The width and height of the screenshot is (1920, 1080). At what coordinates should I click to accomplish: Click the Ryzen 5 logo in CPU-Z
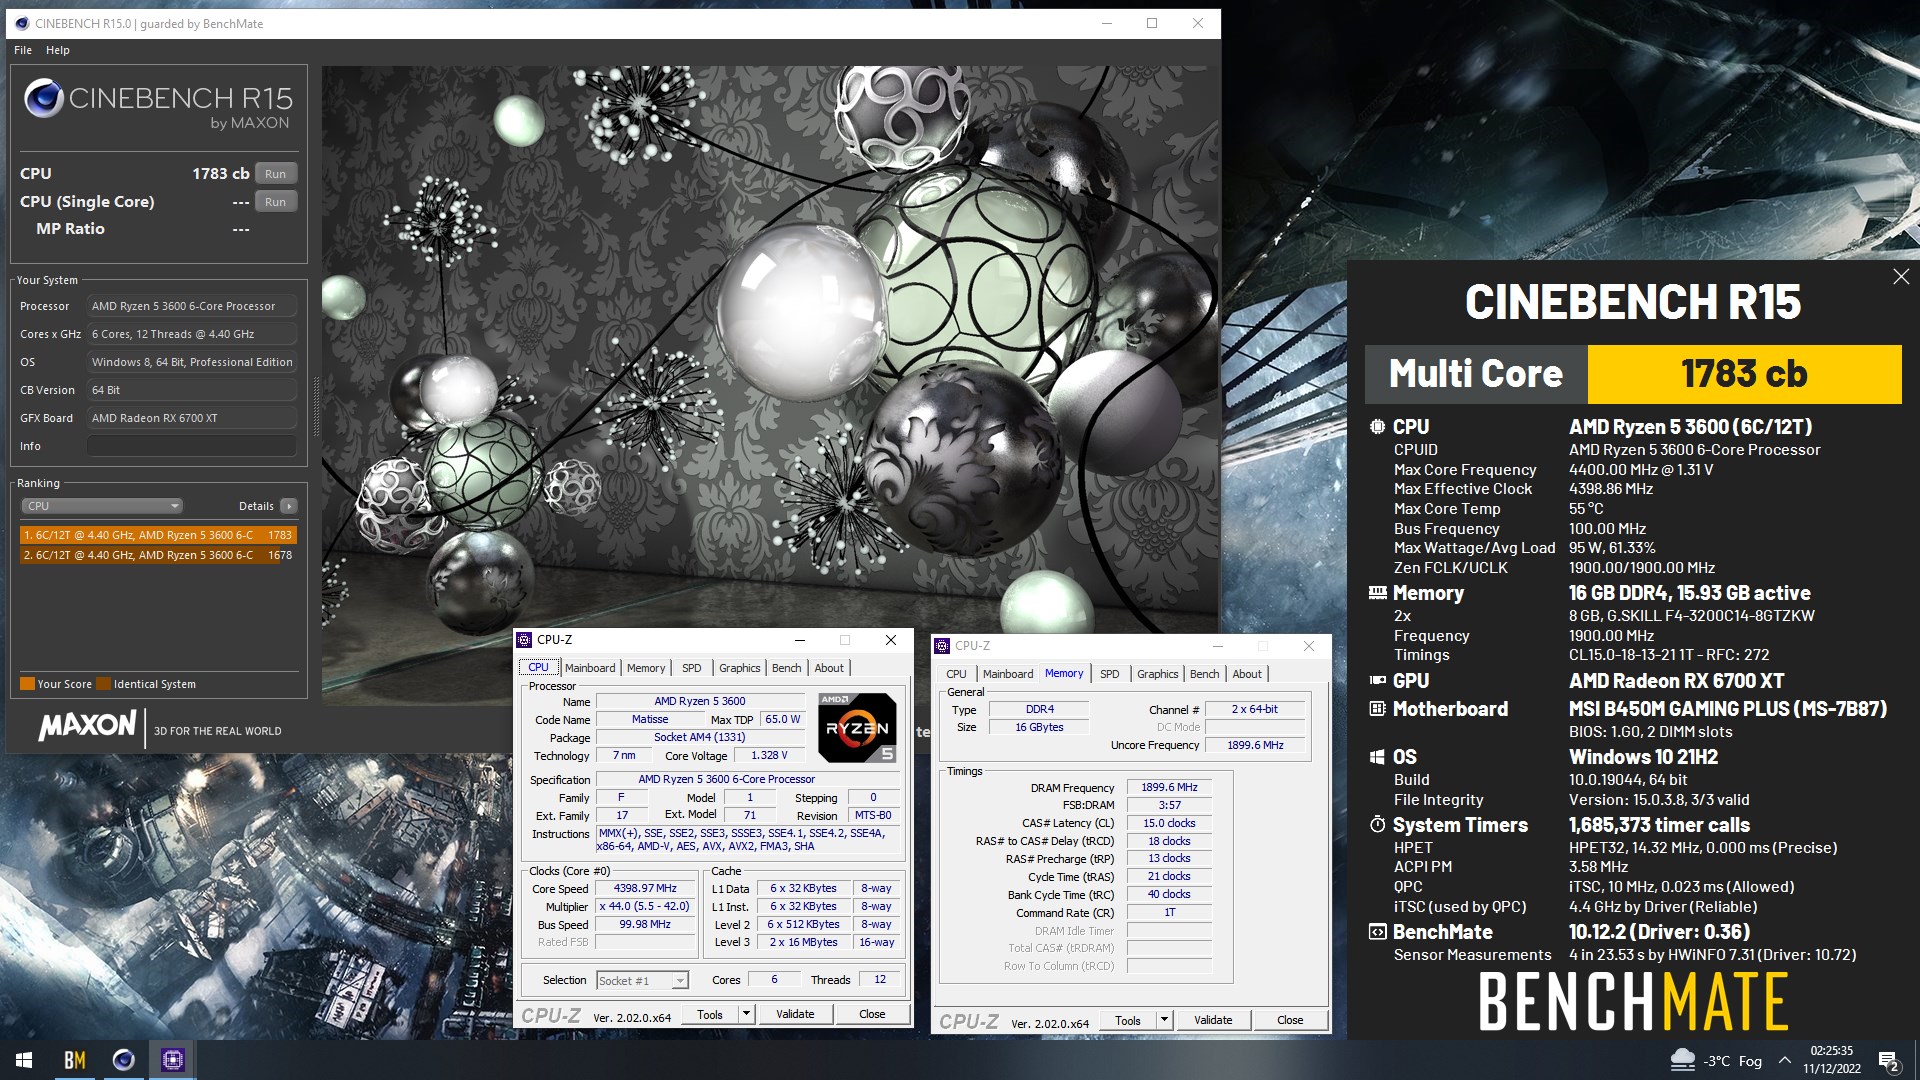[857, 728]
